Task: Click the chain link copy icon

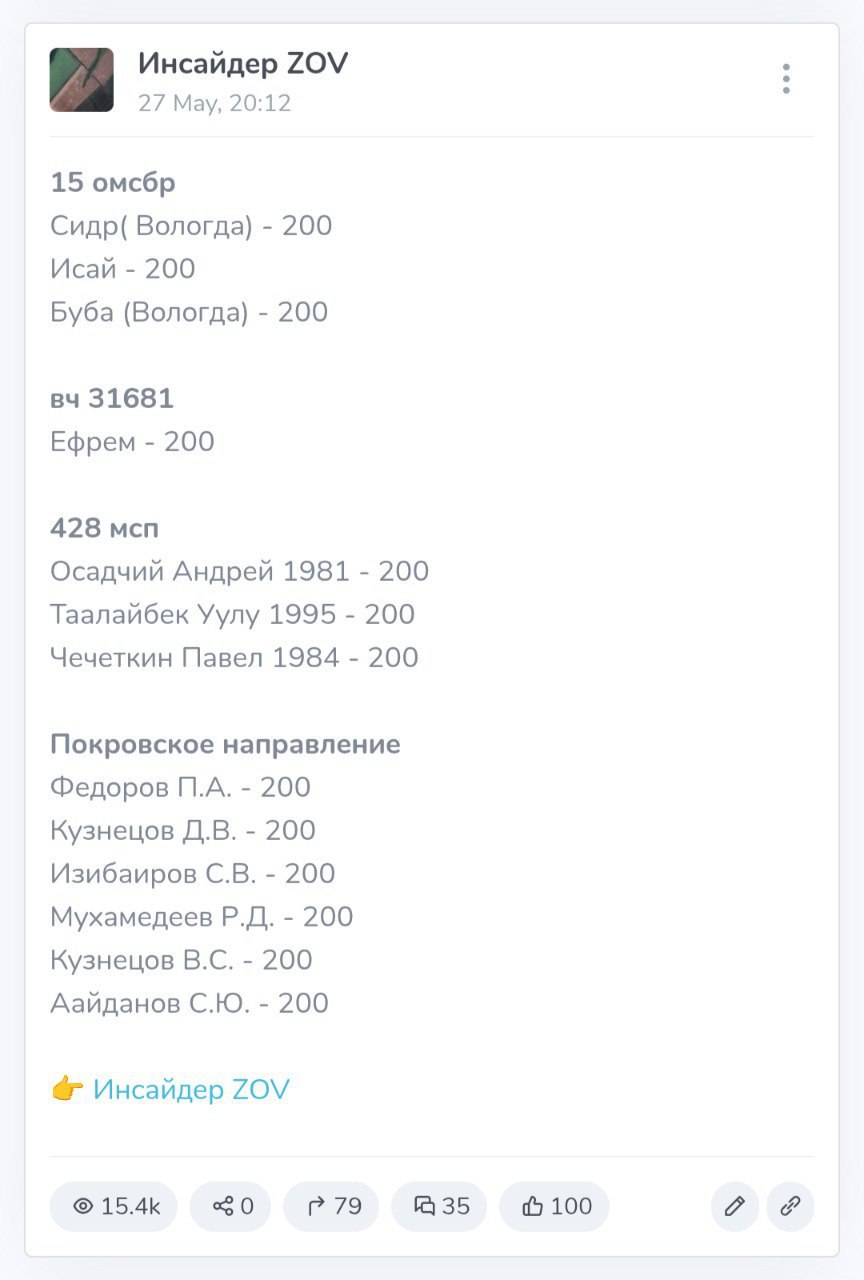Action: [790, 1206]
